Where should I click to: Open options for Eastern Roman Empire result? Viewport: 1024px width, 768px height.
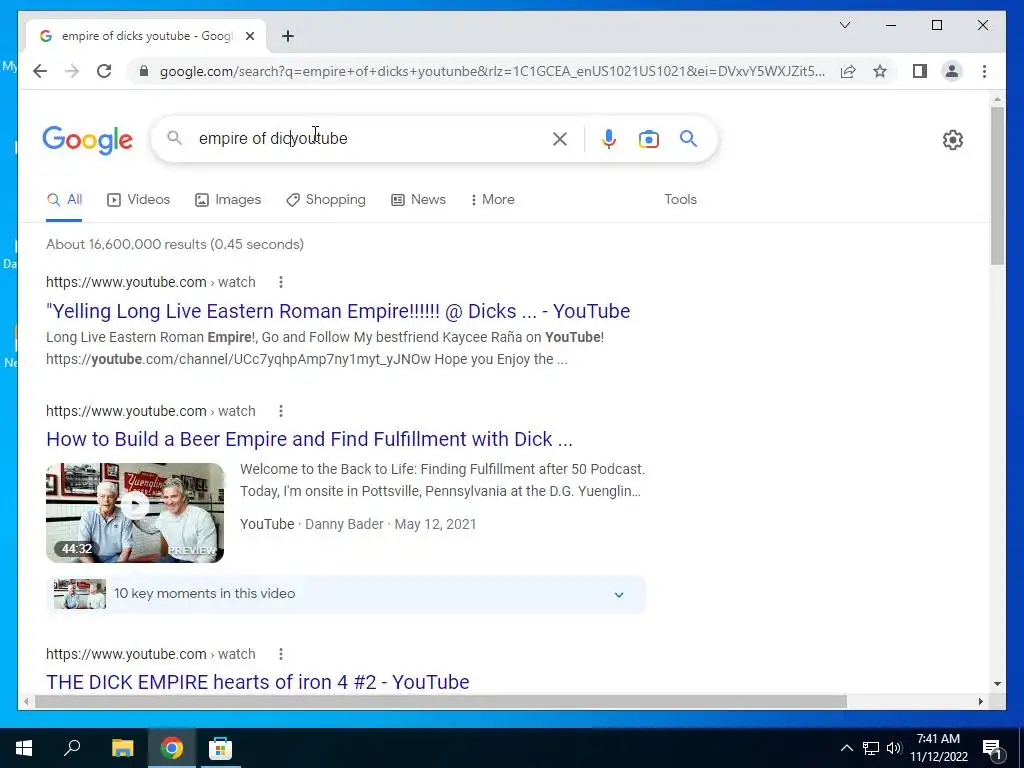pyautogui.click(x=281, y=282)
